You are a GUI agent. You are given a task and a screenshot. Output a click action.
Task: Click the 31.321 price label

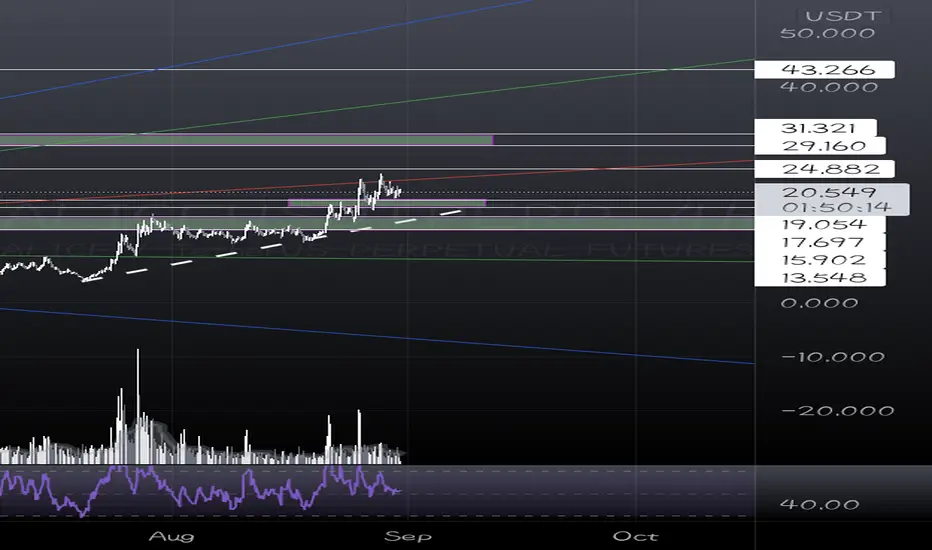click(x=816, y=128)
